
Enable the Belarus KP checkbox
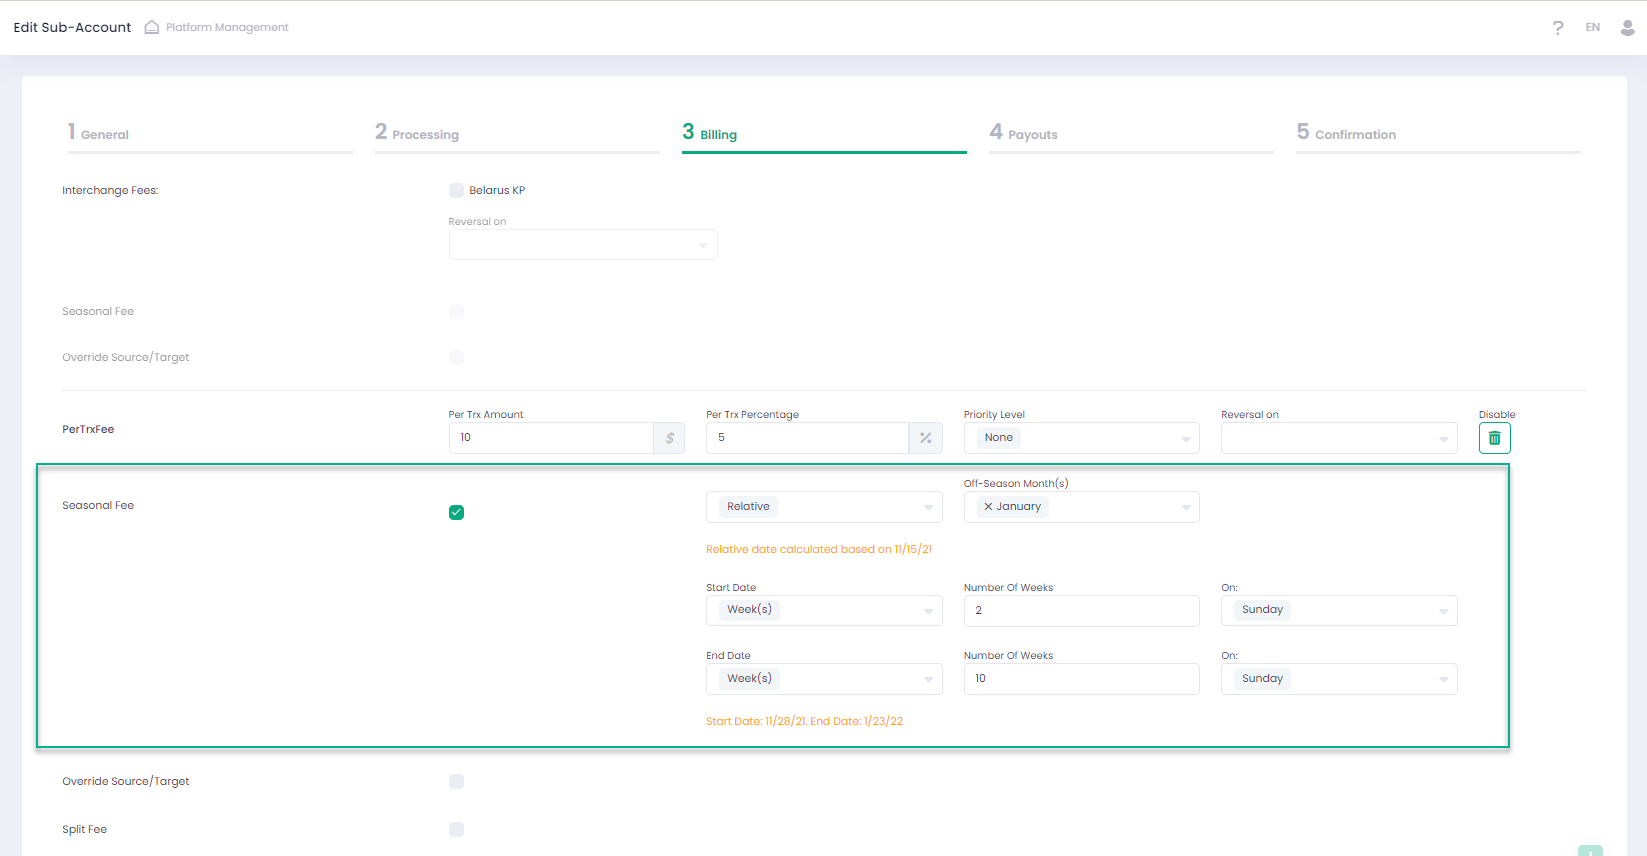pos(456,191)
